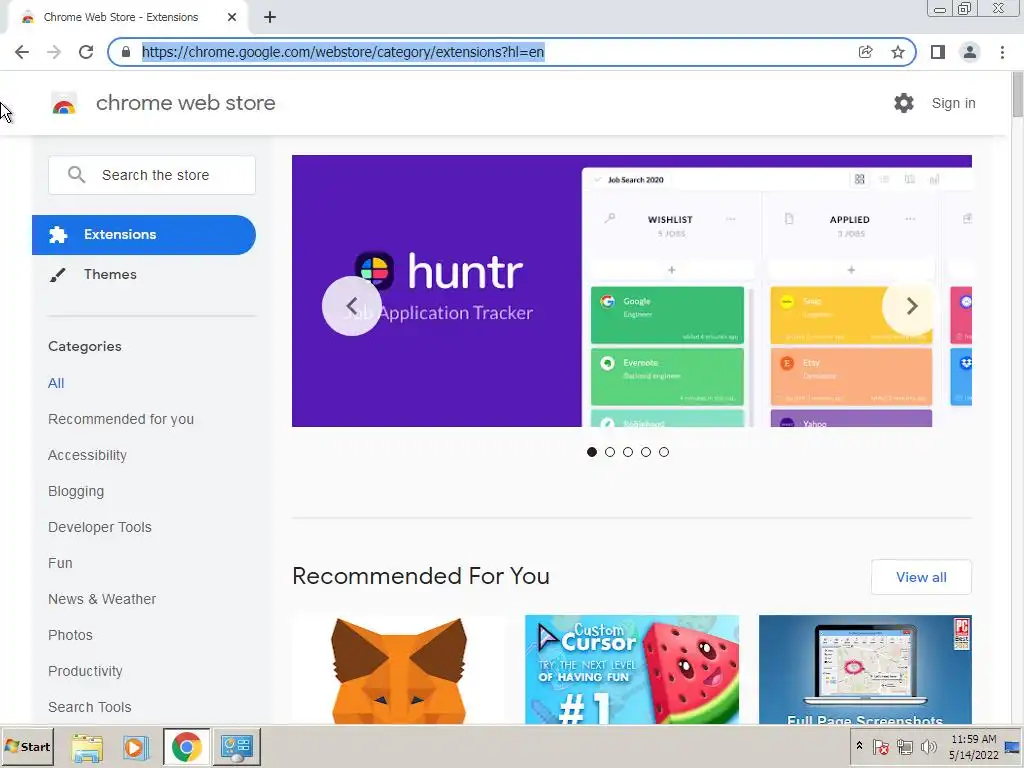Image resolution: width=1024 pixels, height=768 pixels.
Task: Open the Fun category
Action: tap(60, 563)
